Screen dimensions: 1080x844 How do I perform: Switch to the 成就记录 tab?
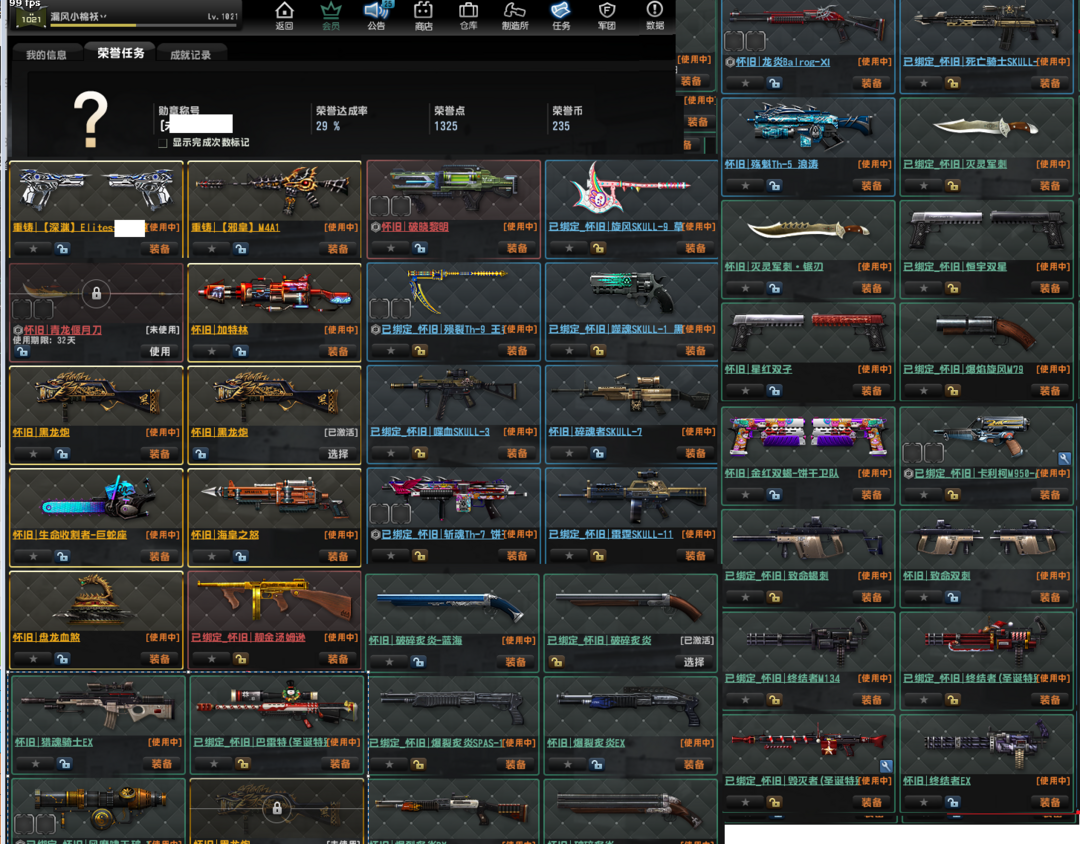click(x=190, y=55)
